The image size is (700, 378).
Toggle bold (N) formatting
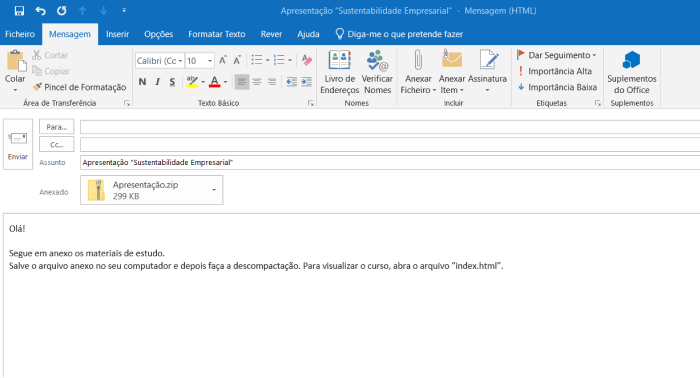click(142, 82)
